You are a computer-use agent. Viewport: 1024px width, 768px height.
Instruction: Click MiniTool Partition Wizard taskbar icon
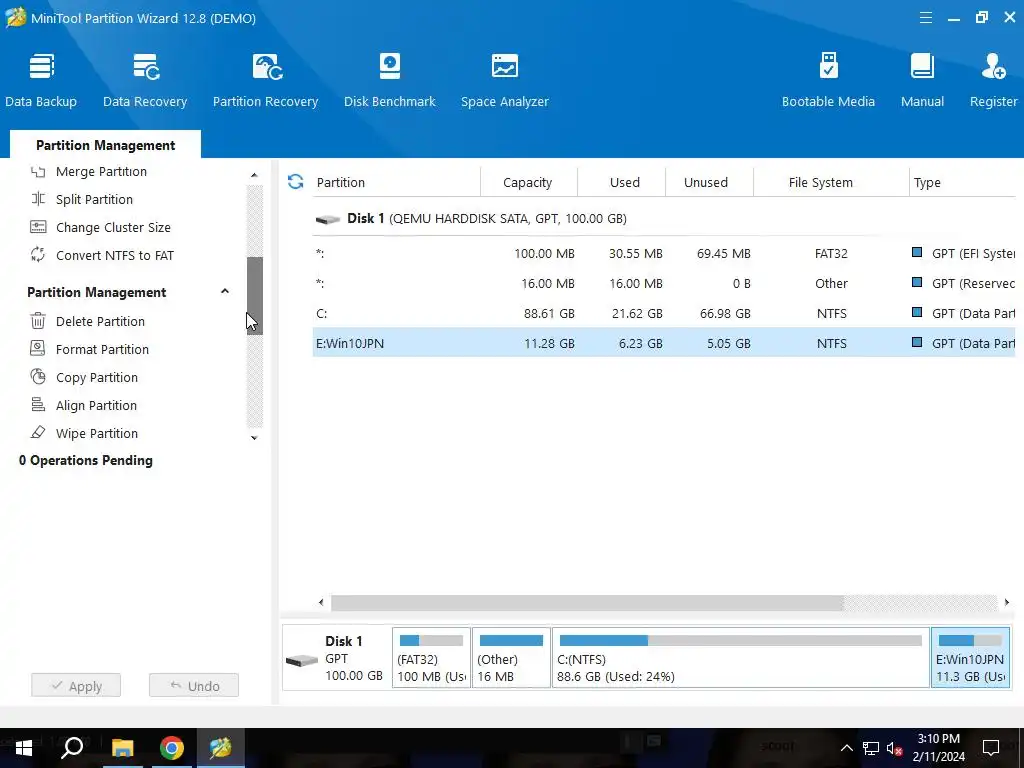click(x=221, y=748)
